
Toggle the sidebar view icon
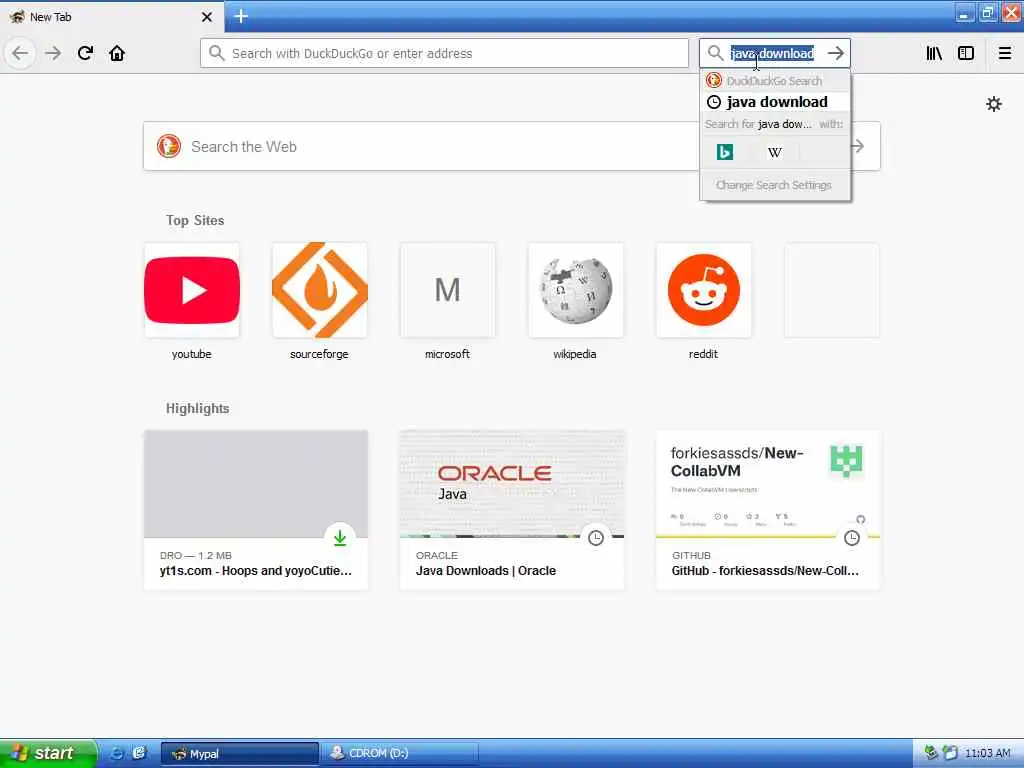[966, 53]
